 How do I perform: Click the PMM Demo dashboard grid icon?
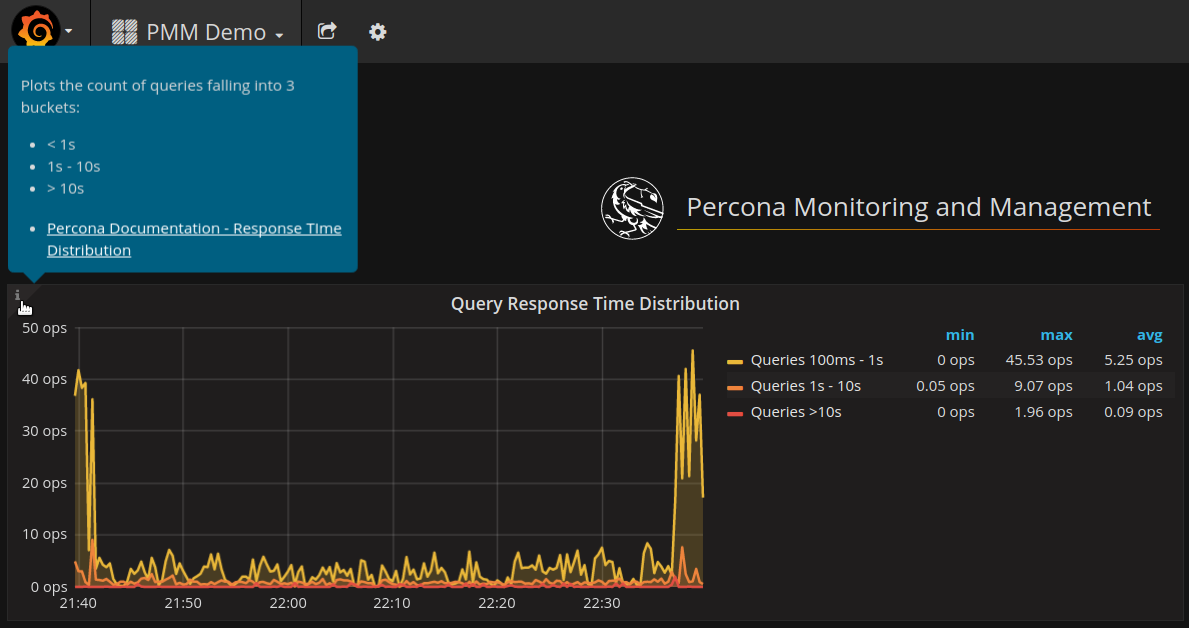pos(124,32)
